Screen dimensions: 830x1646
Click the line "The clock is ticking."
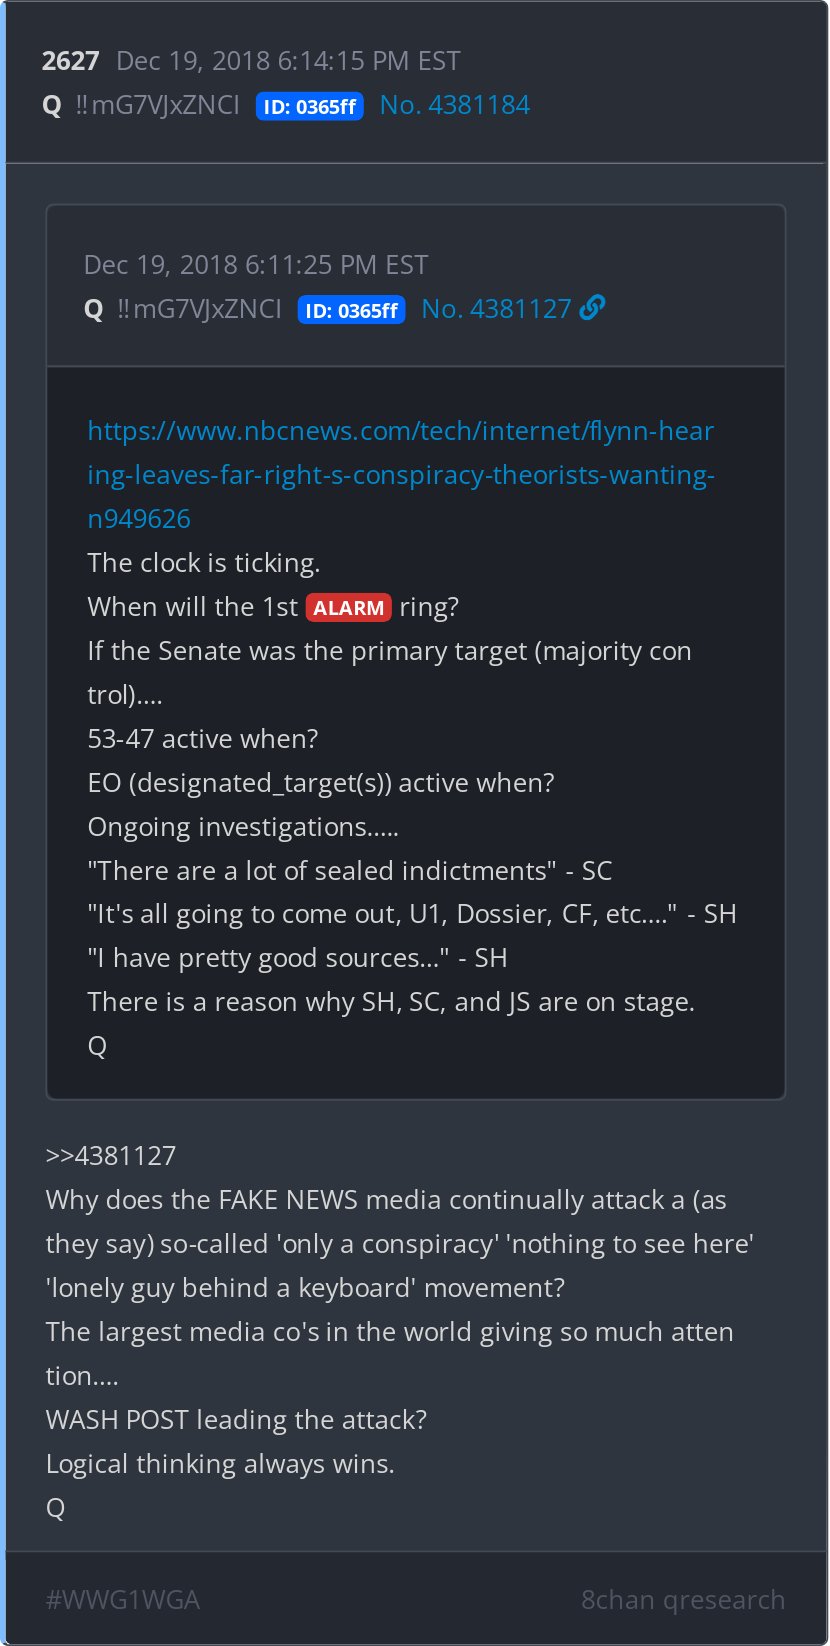pos(204,563)
